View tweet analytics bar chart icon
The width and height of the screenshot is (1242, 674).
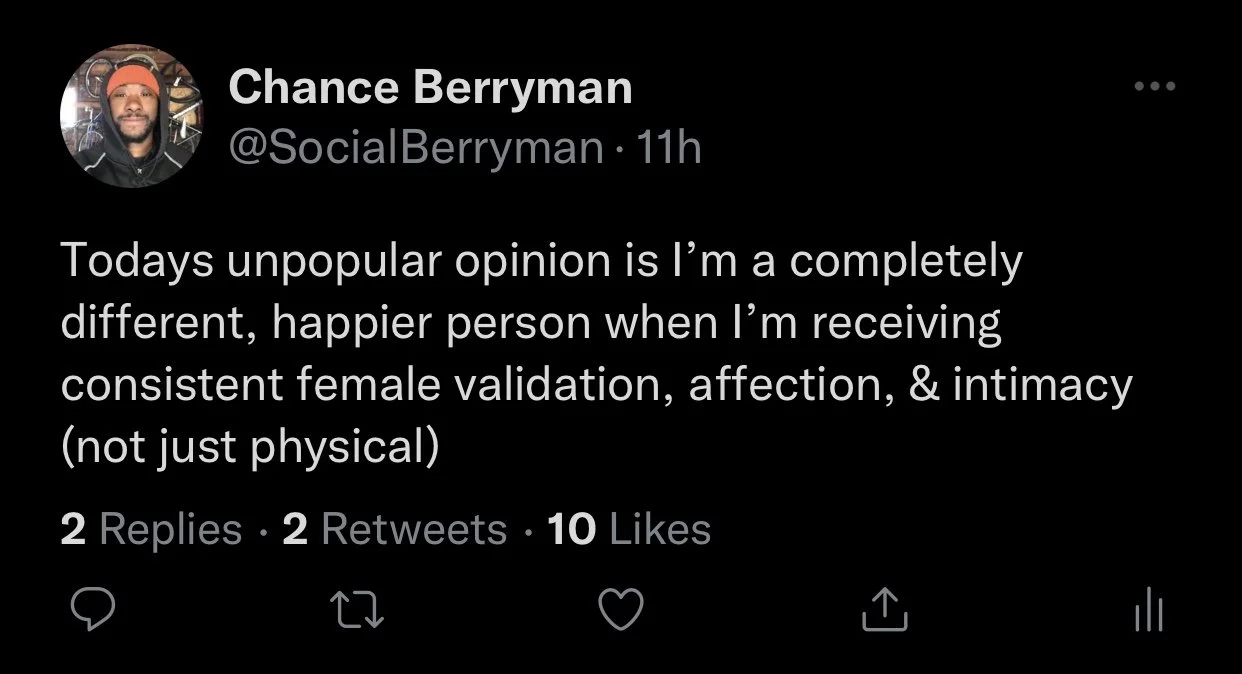(1149, 609)
